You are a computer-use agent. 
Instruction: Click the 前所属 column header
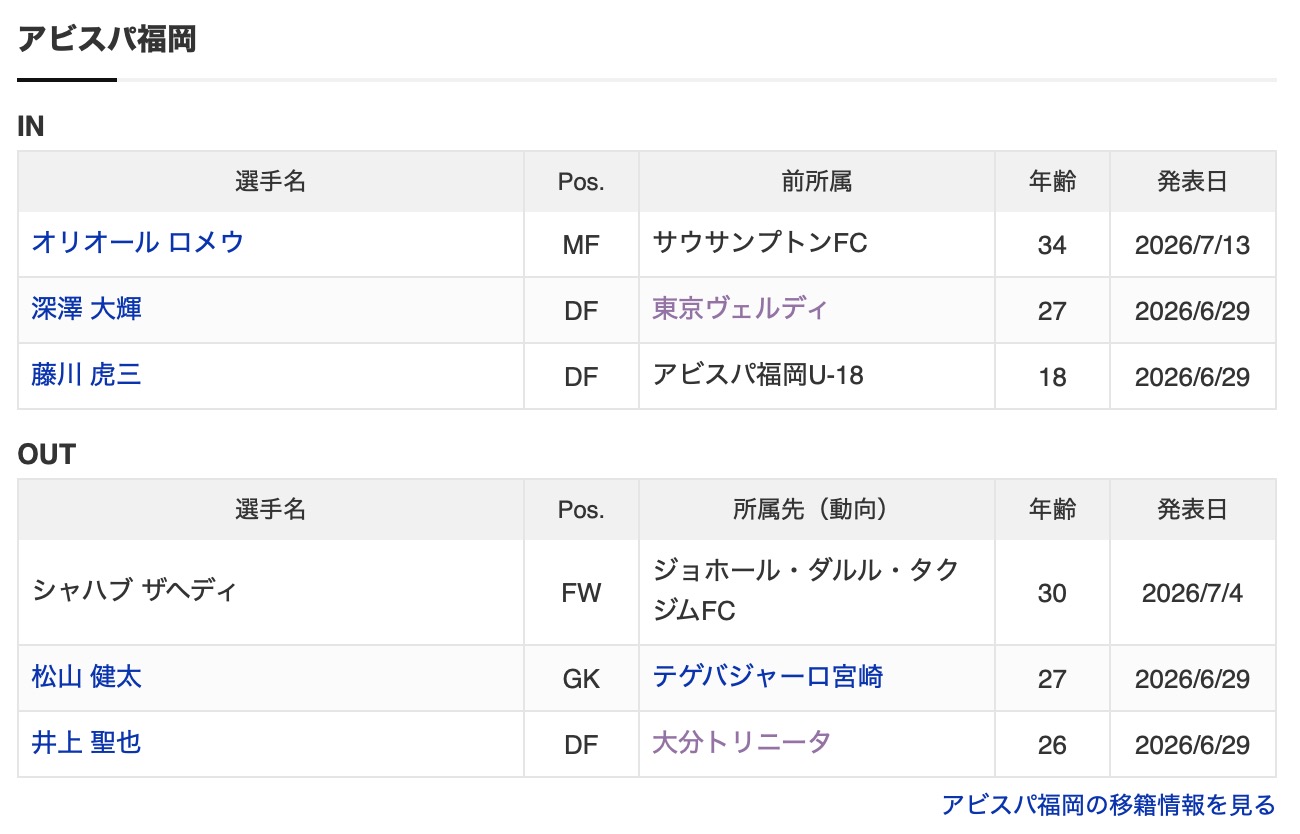pos(817,182)
